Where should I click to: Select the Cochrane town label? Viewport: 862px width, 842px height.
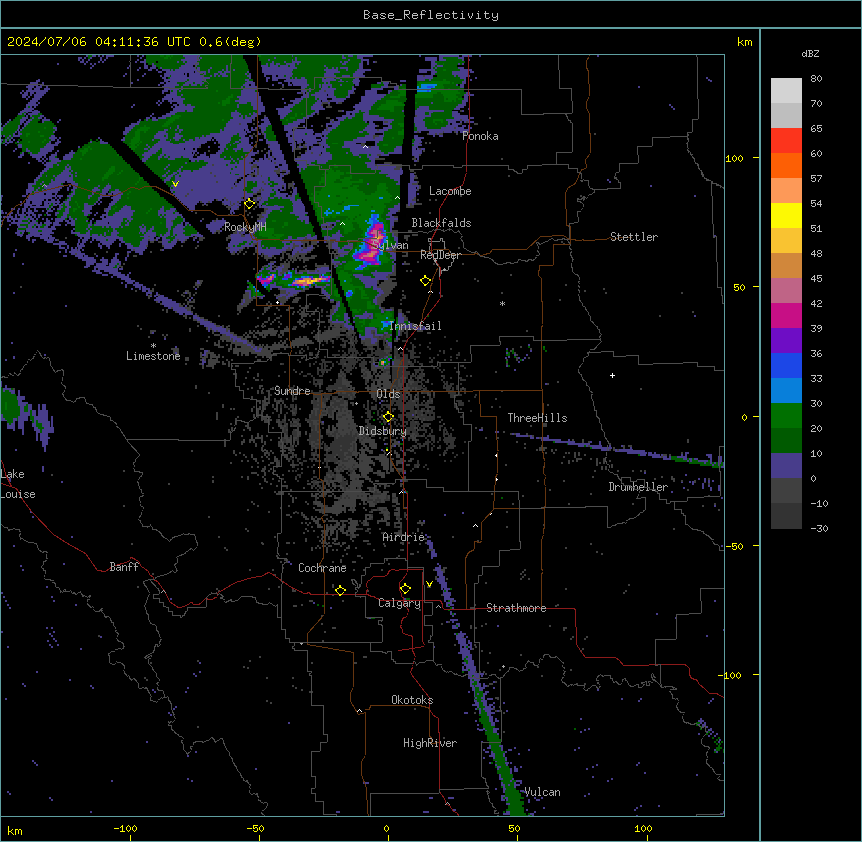(x=322, y=568)
